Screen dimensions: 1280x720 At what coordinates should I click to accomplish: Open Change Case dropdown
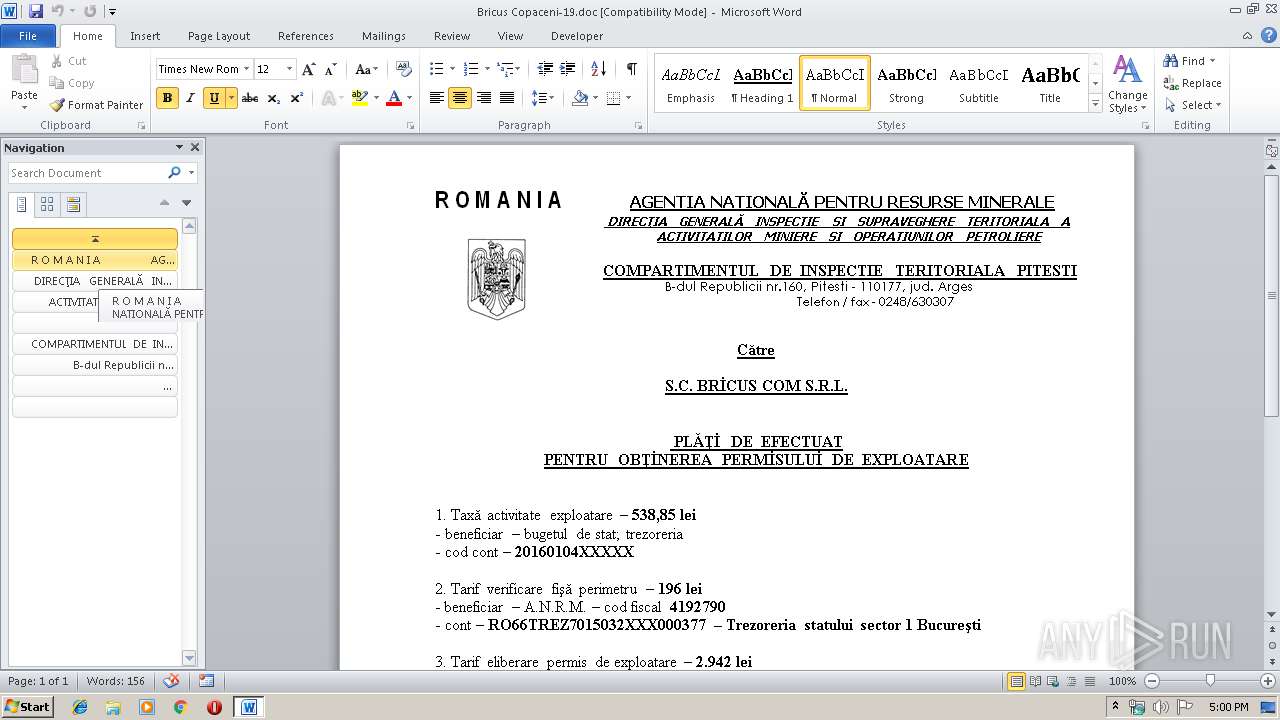coord(366,69)
